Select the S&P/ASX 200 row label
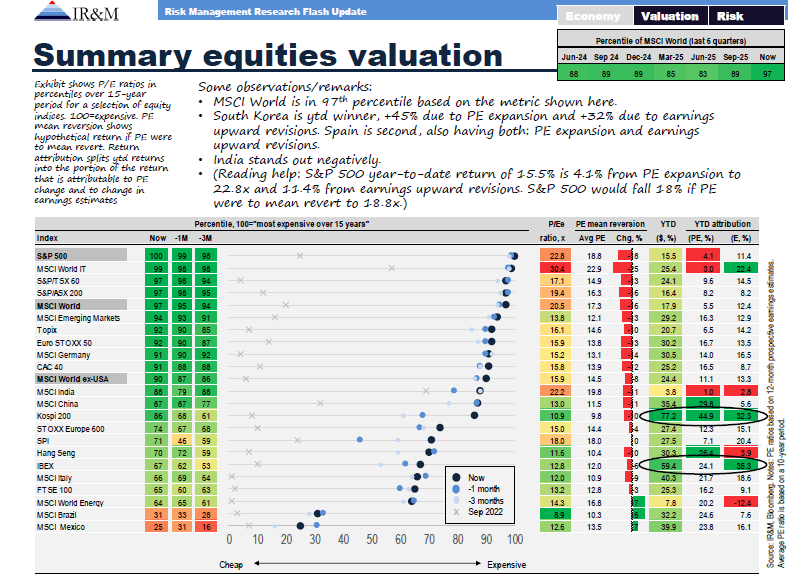The height and width of the screenshot is (575, 788). 59,293
